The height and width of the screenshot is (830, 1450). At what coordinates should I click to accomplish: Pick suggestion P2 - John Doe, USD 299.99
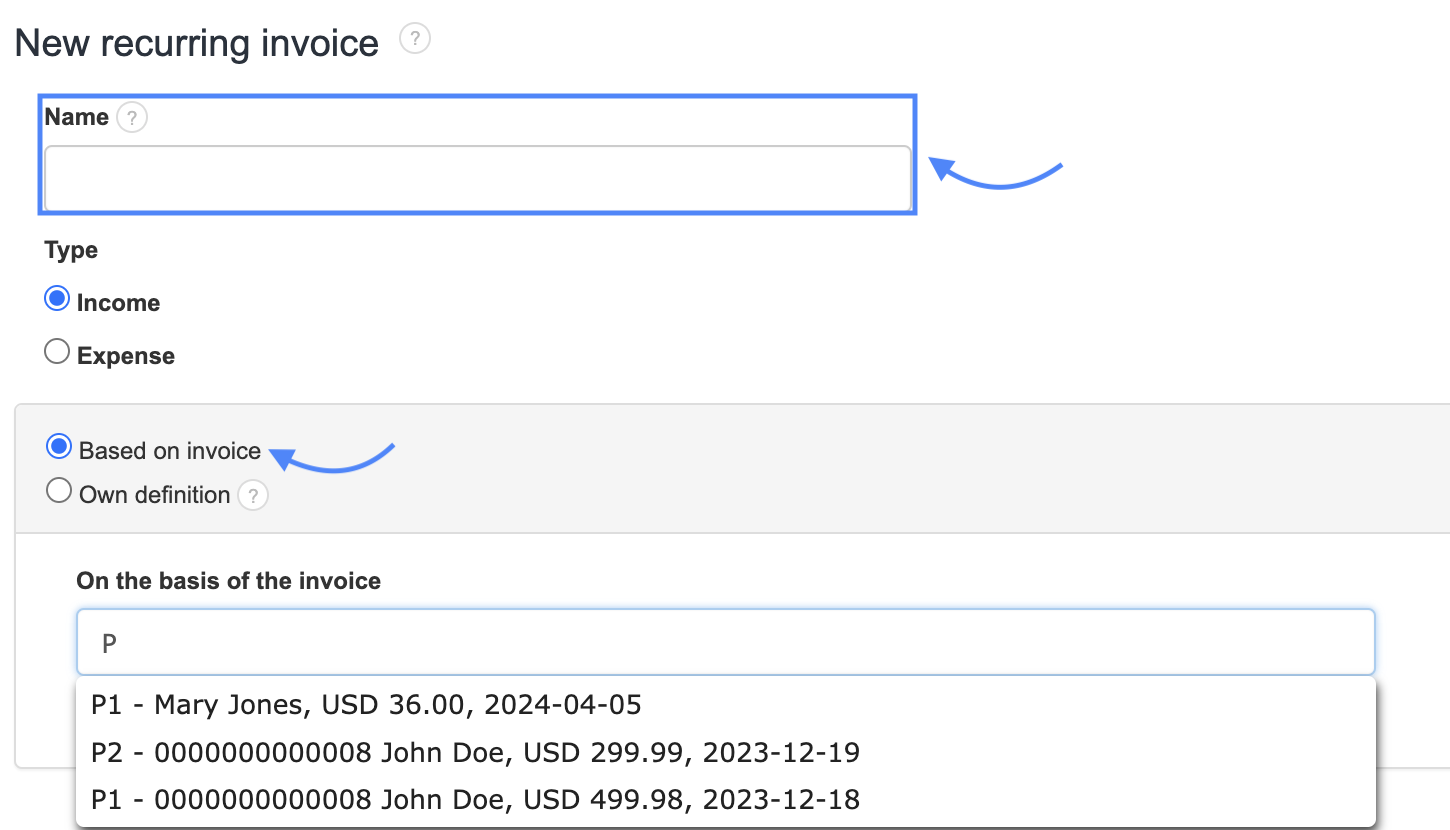click(475, 752)
